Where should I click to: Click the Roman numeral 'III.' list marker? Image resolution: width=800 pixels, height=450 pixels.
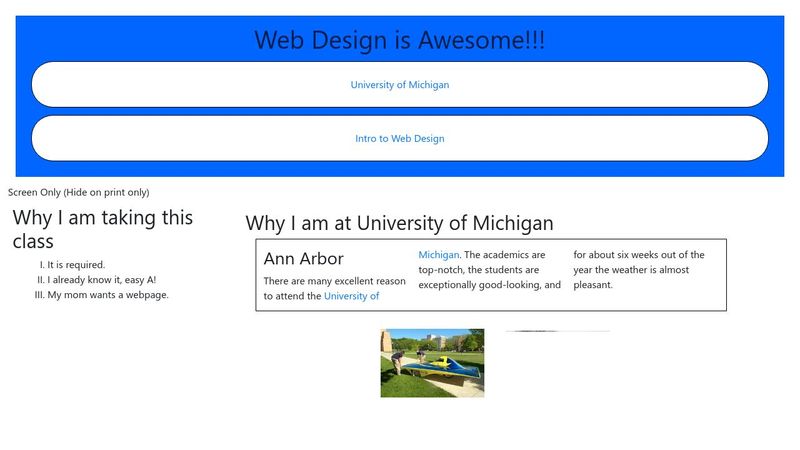click(x=39, y=295)
